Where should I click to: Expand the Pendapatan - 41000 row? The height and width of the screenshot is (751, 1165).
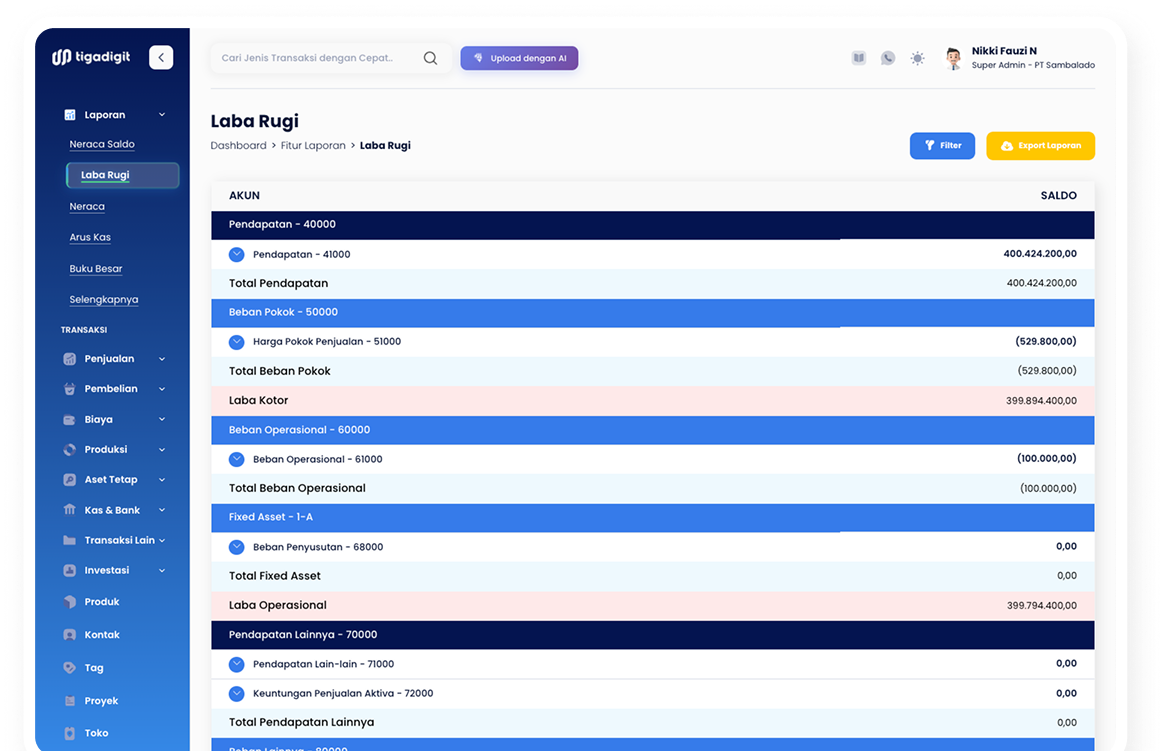tap(237, 255)
